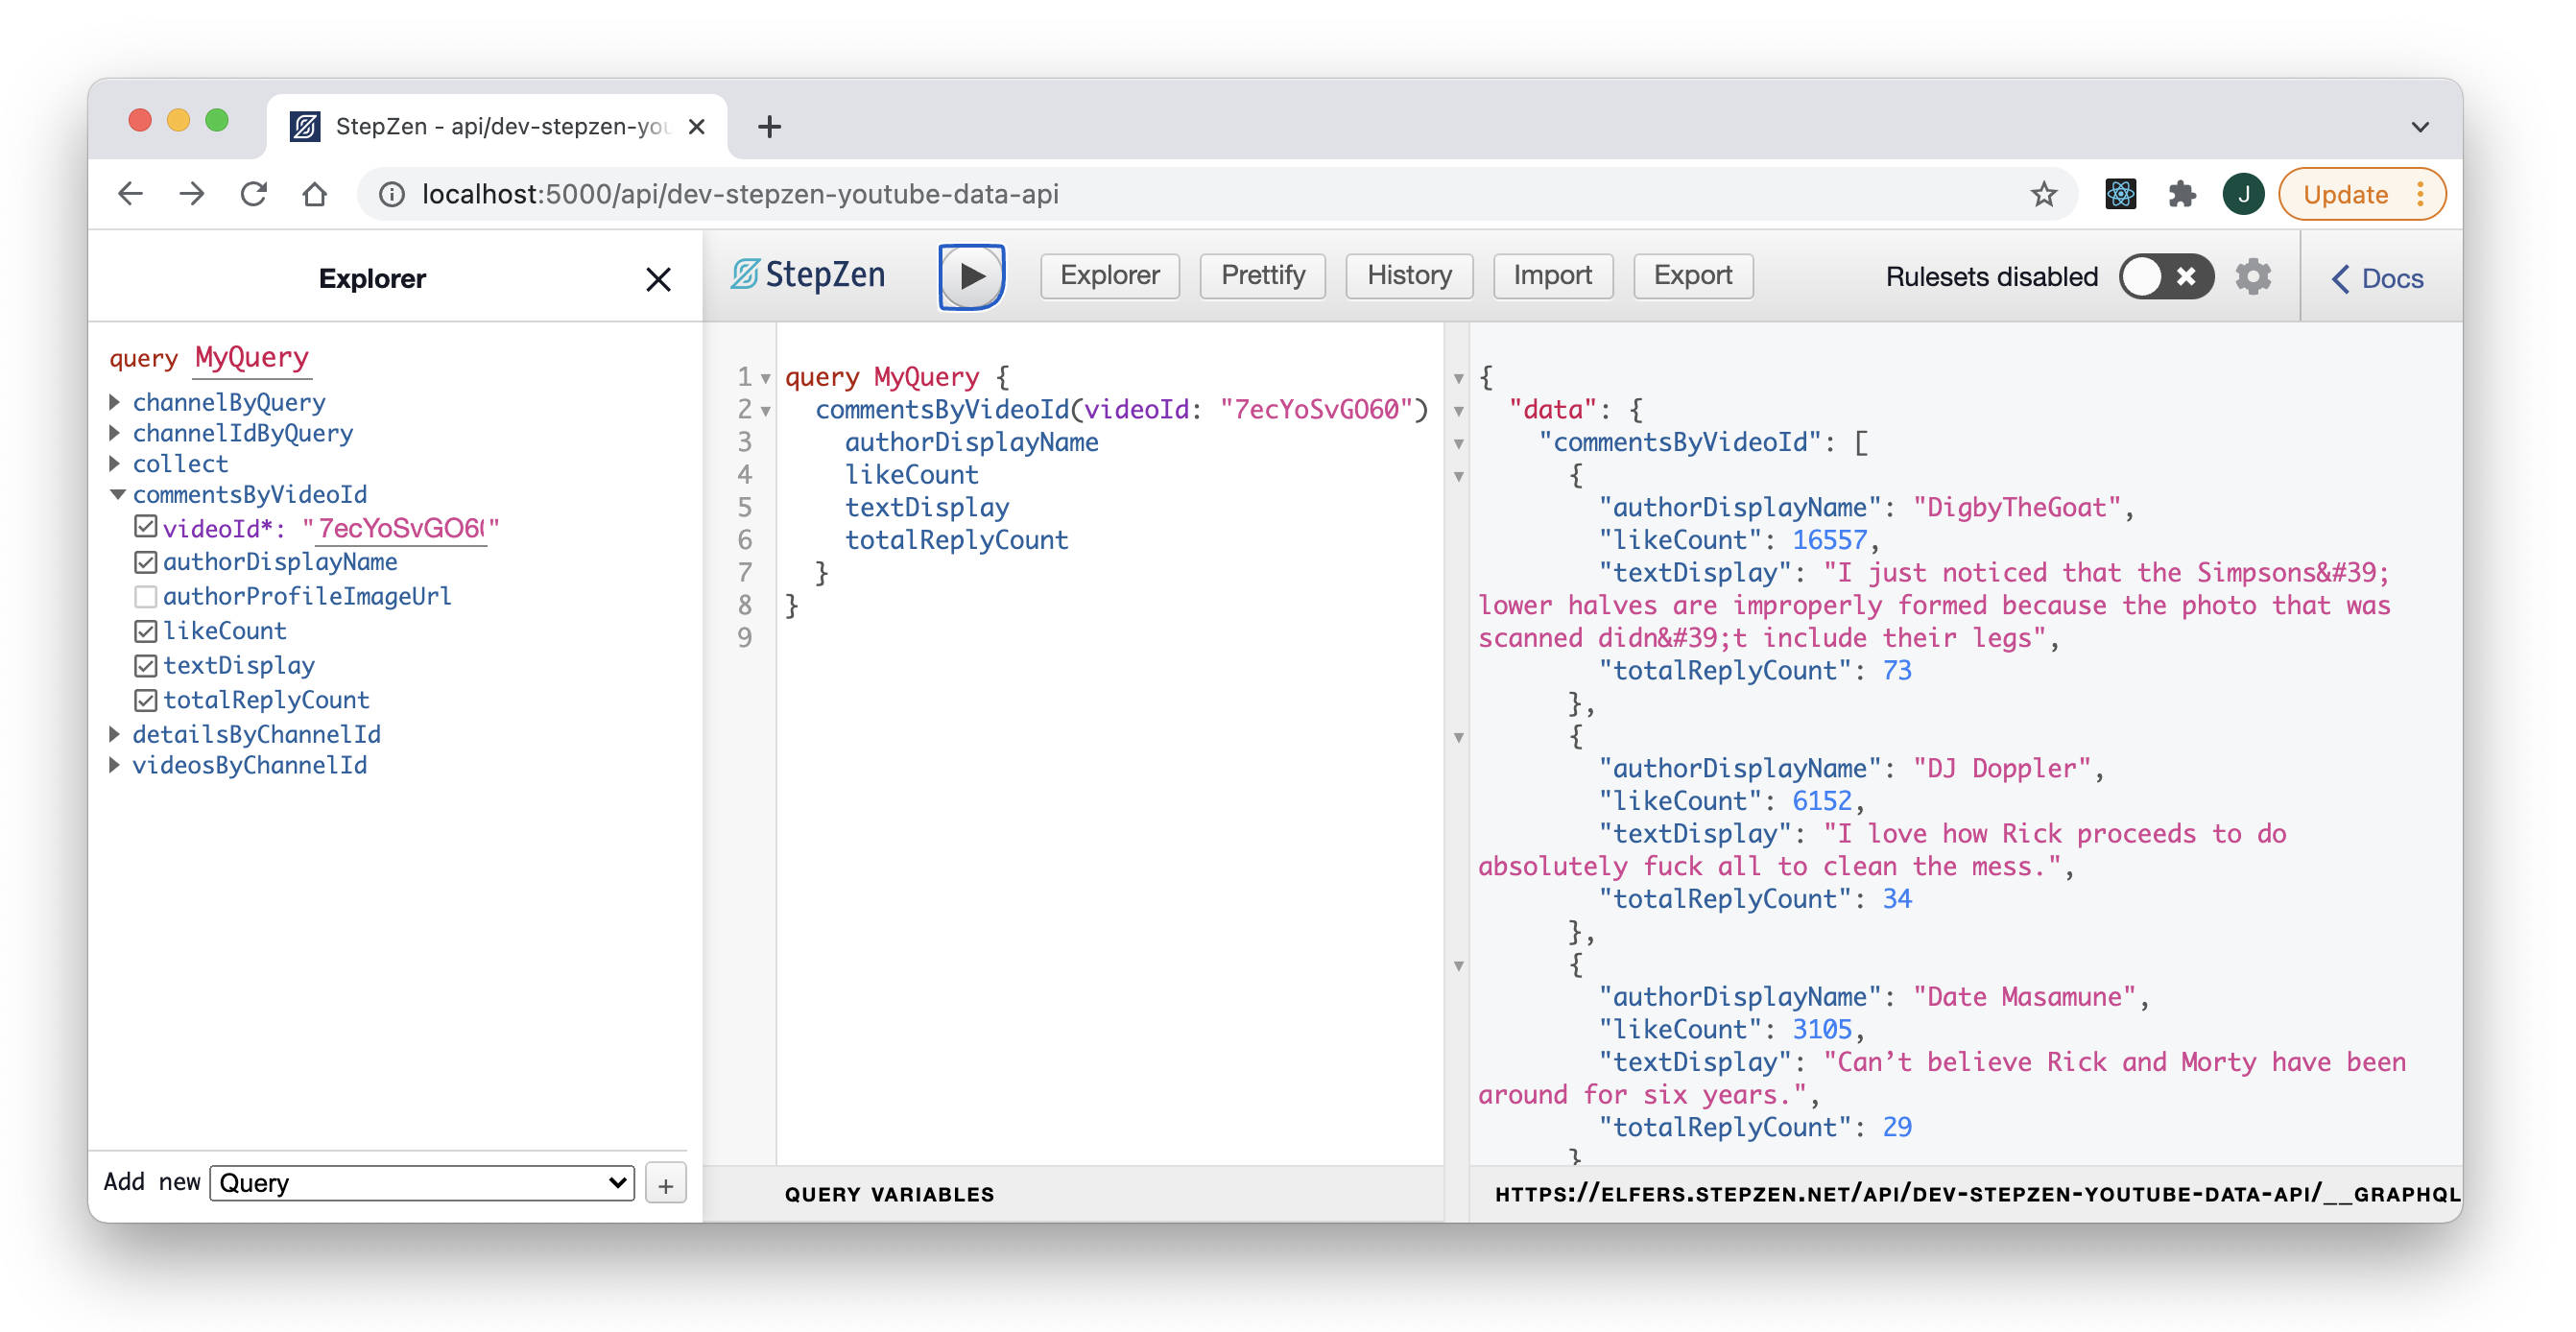Click the browser Update button
The image size is (2576, 1332).
pyautogui.click(x=2345, y=193)
